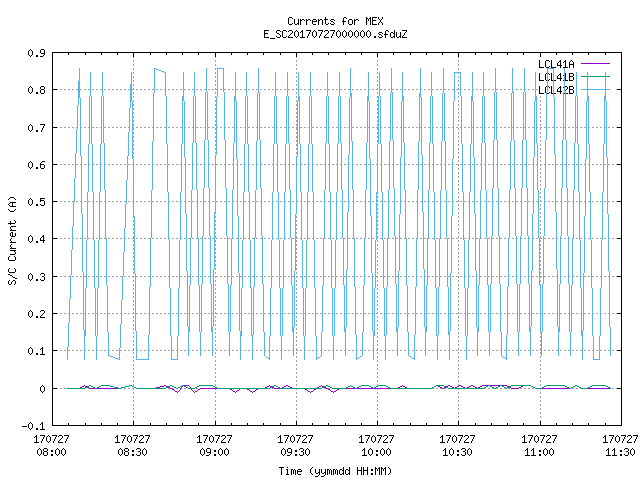Click the 0.5 y-axis tick value
Screen dimensions: 640x480
pos(36,202)
